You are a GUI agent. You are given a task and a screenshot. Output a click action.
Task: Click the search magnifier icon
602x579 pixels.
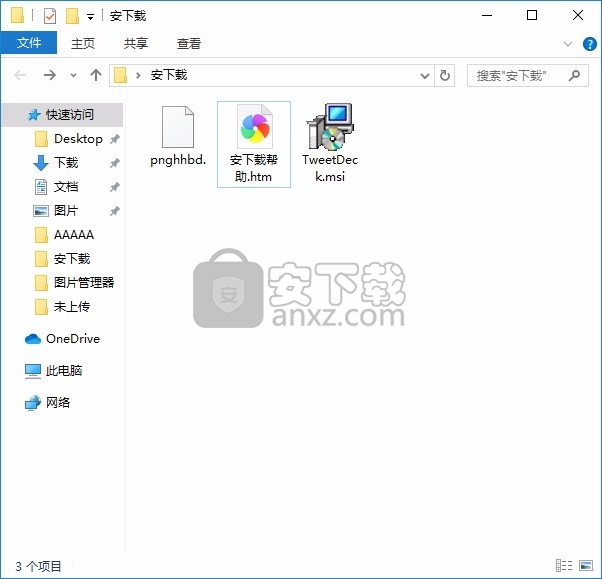(574, 76)
